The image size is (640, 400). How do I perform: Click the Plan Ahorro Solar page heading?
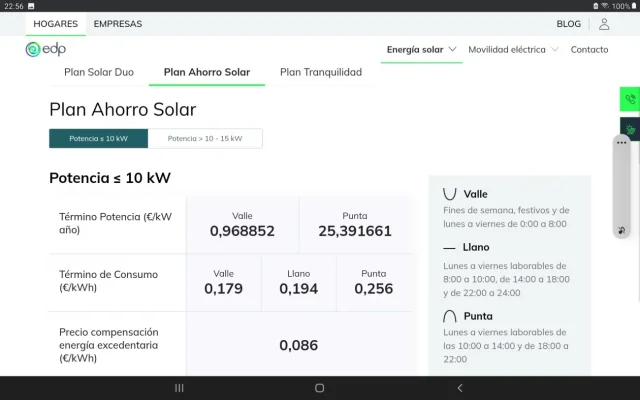point(122,109)
